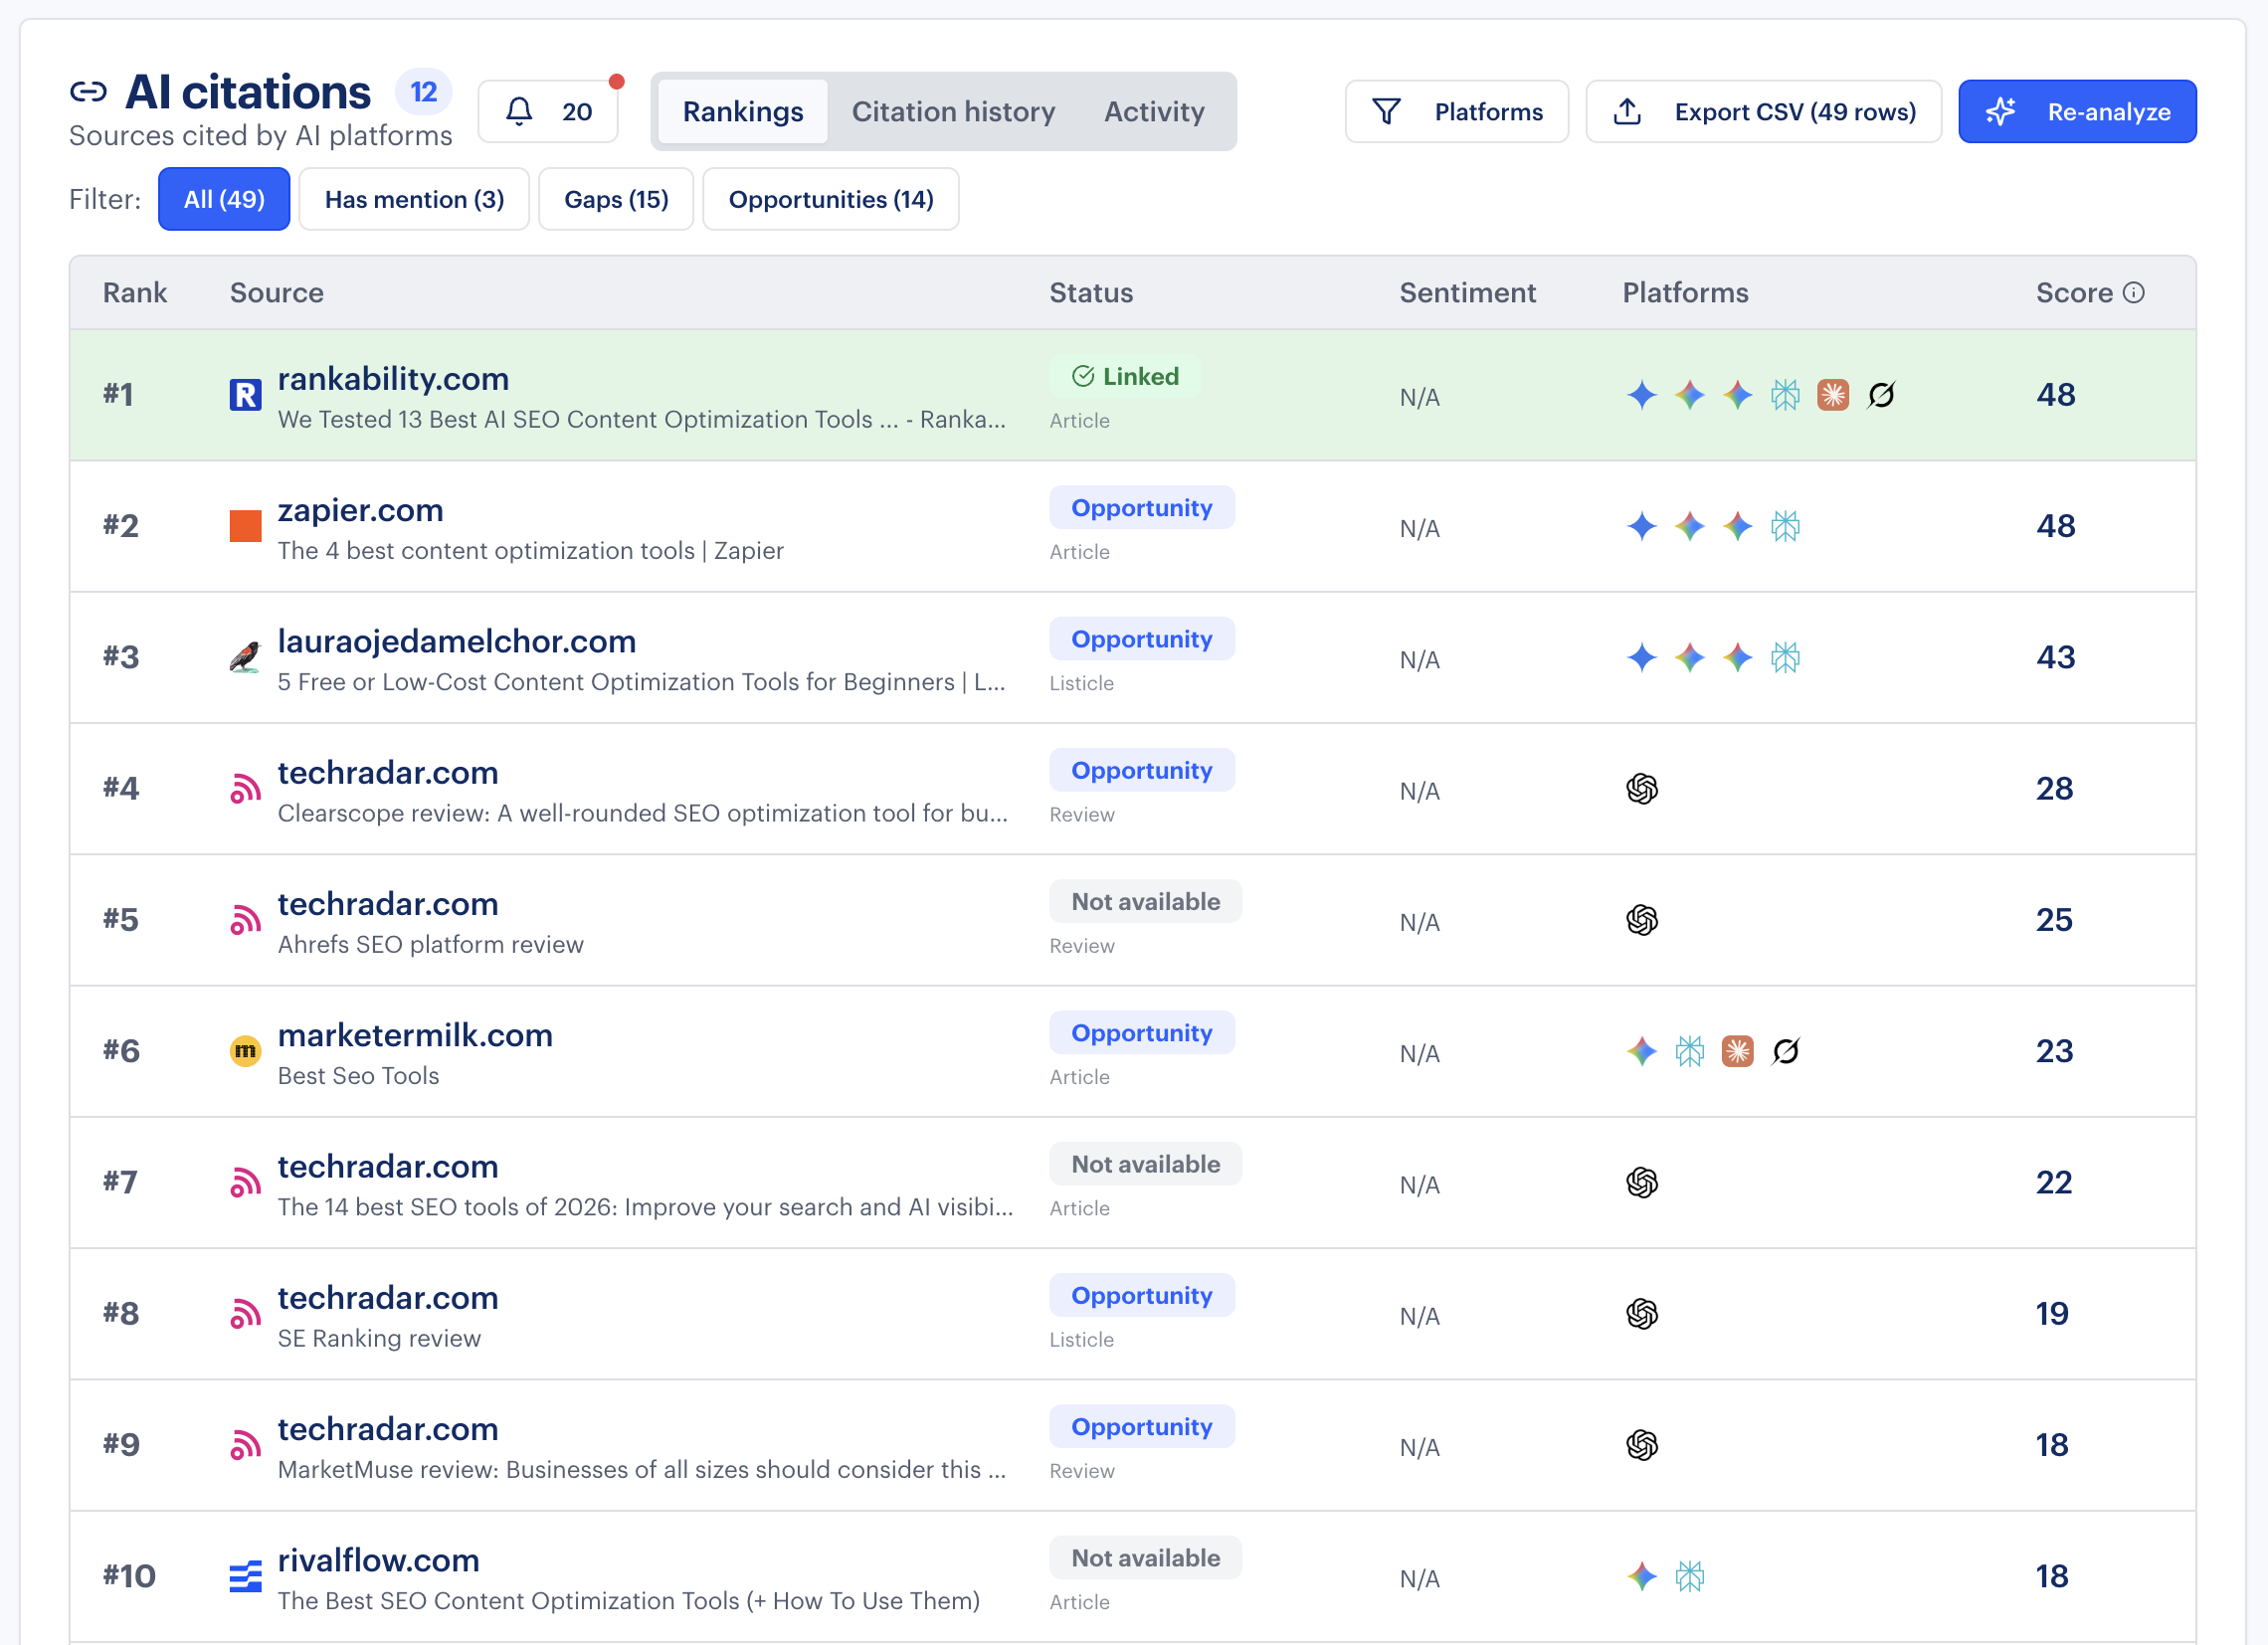Click the Grok icon in the rankability.com row
Image resolution: width=2268 pixels, height=1645 pixels.
pos(1881,395)
